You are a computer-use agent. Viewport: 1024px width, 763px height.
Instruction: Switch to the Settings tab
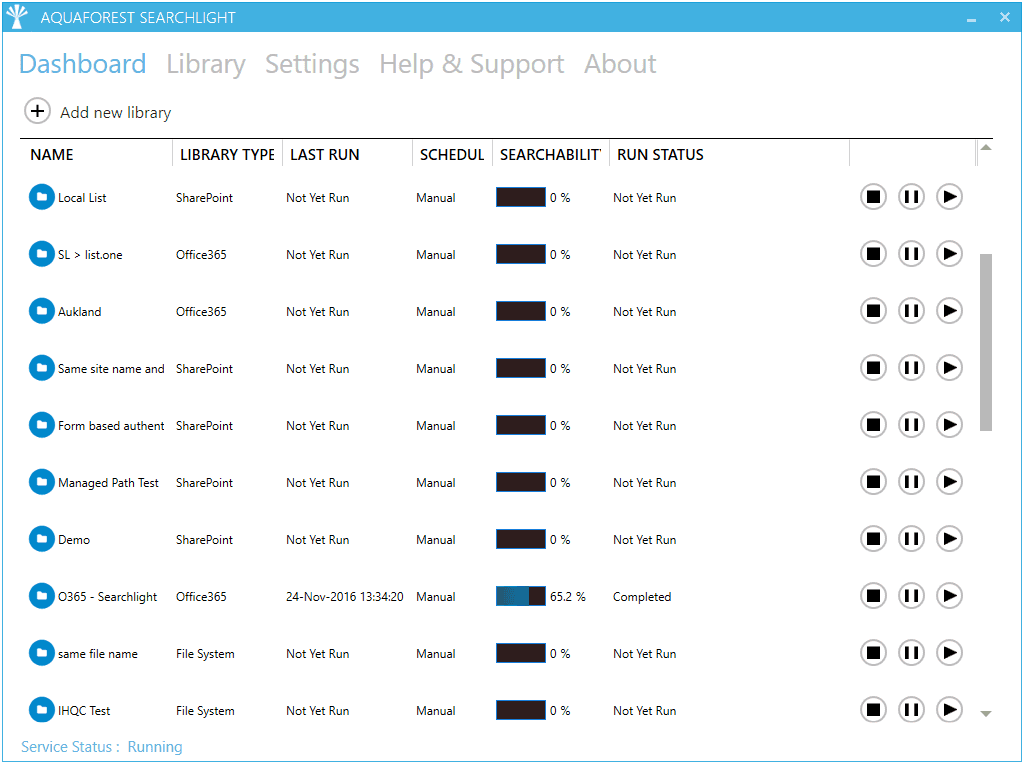(x=312, y=64)
